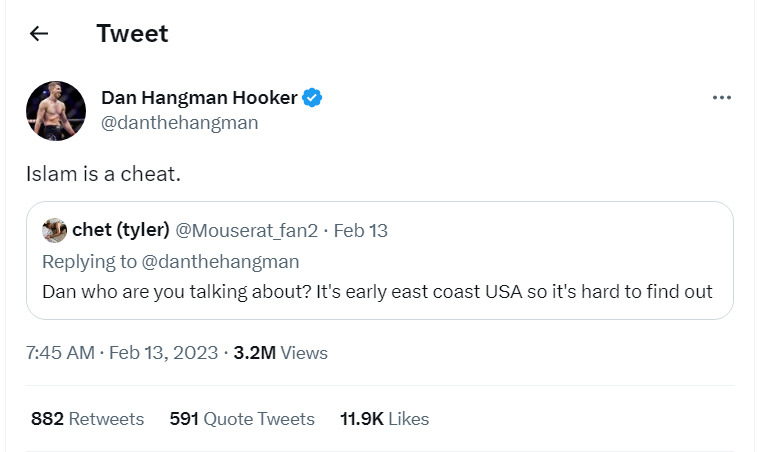Open Dan Hangman Hooker's profile picture

tap(56, 111)
